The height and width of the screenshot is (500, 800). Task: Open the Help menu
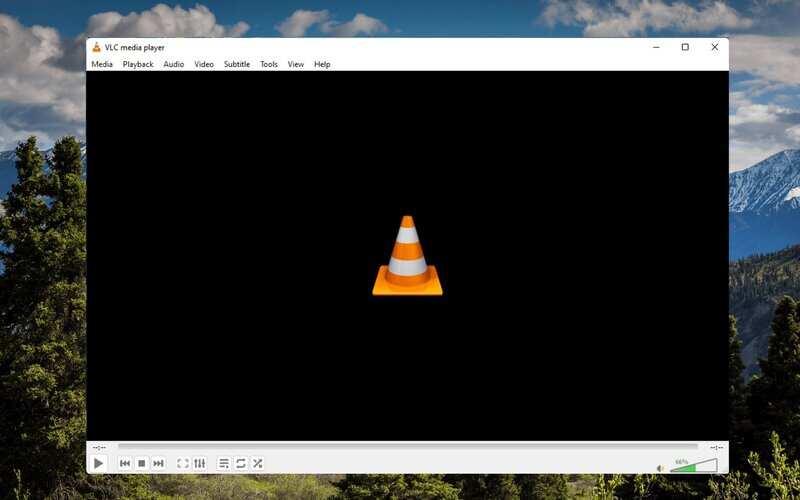coord(322,64)
